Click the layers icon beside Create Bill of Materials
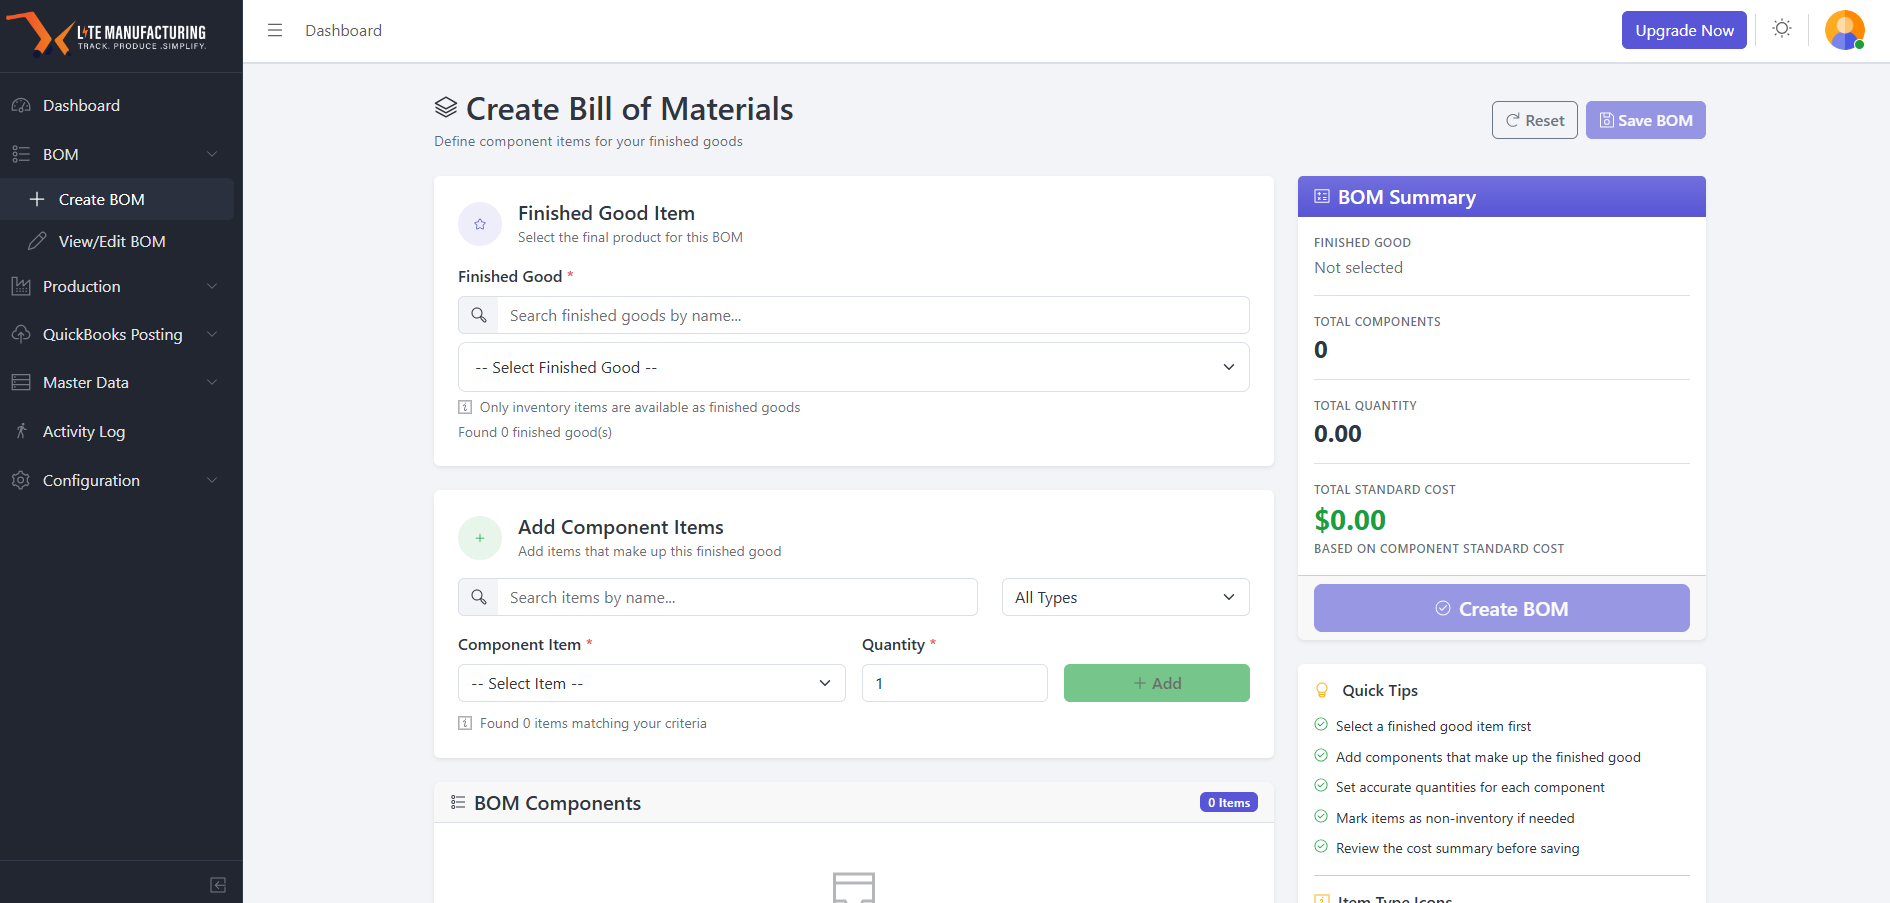 (x=446, y=107)
